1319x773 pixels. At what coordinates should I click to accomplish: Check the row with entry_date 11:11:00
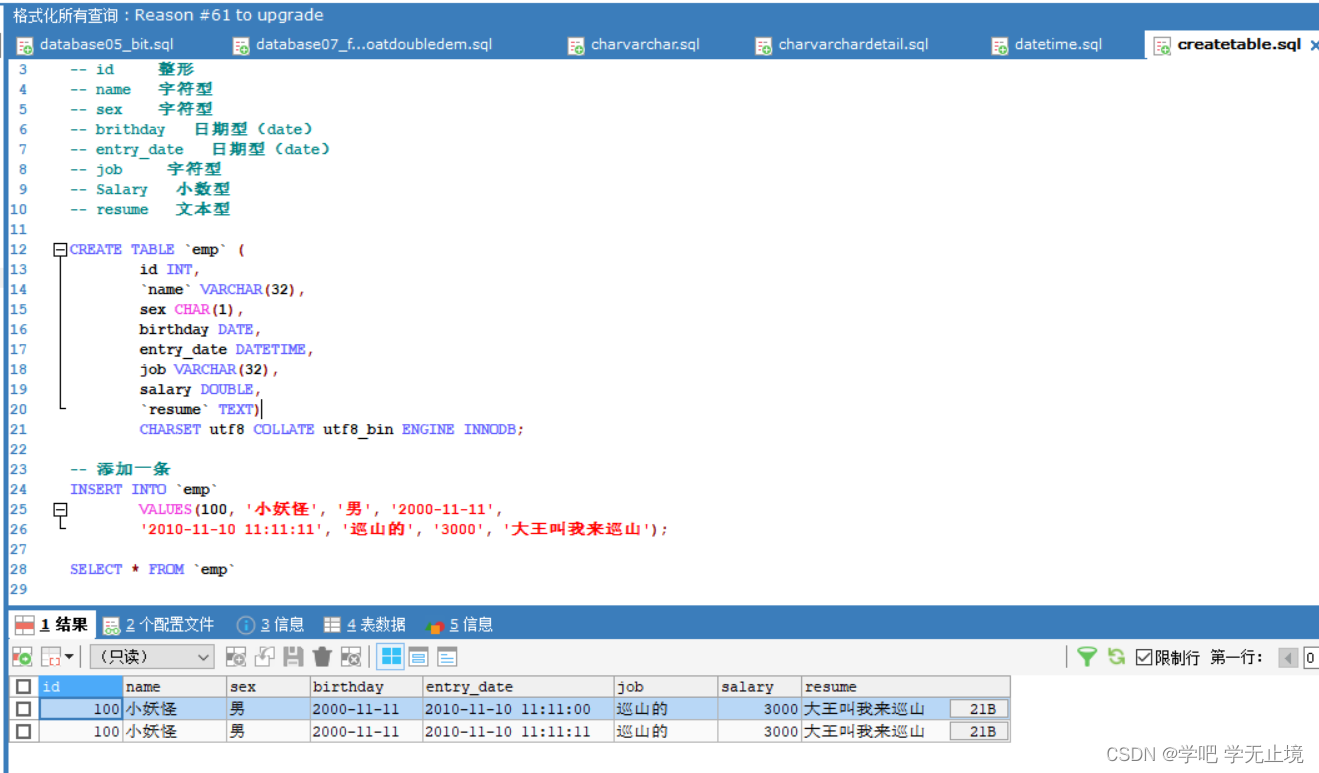23,709
